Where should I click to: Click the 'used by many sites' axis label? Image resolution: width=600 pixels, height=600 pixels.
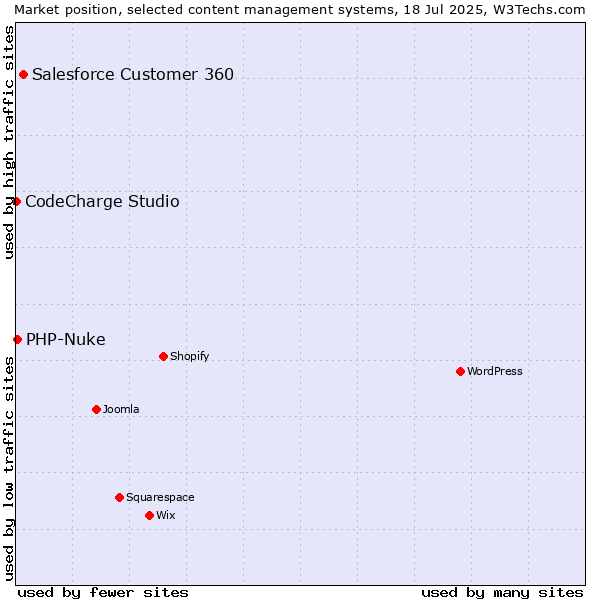(502, 593)
